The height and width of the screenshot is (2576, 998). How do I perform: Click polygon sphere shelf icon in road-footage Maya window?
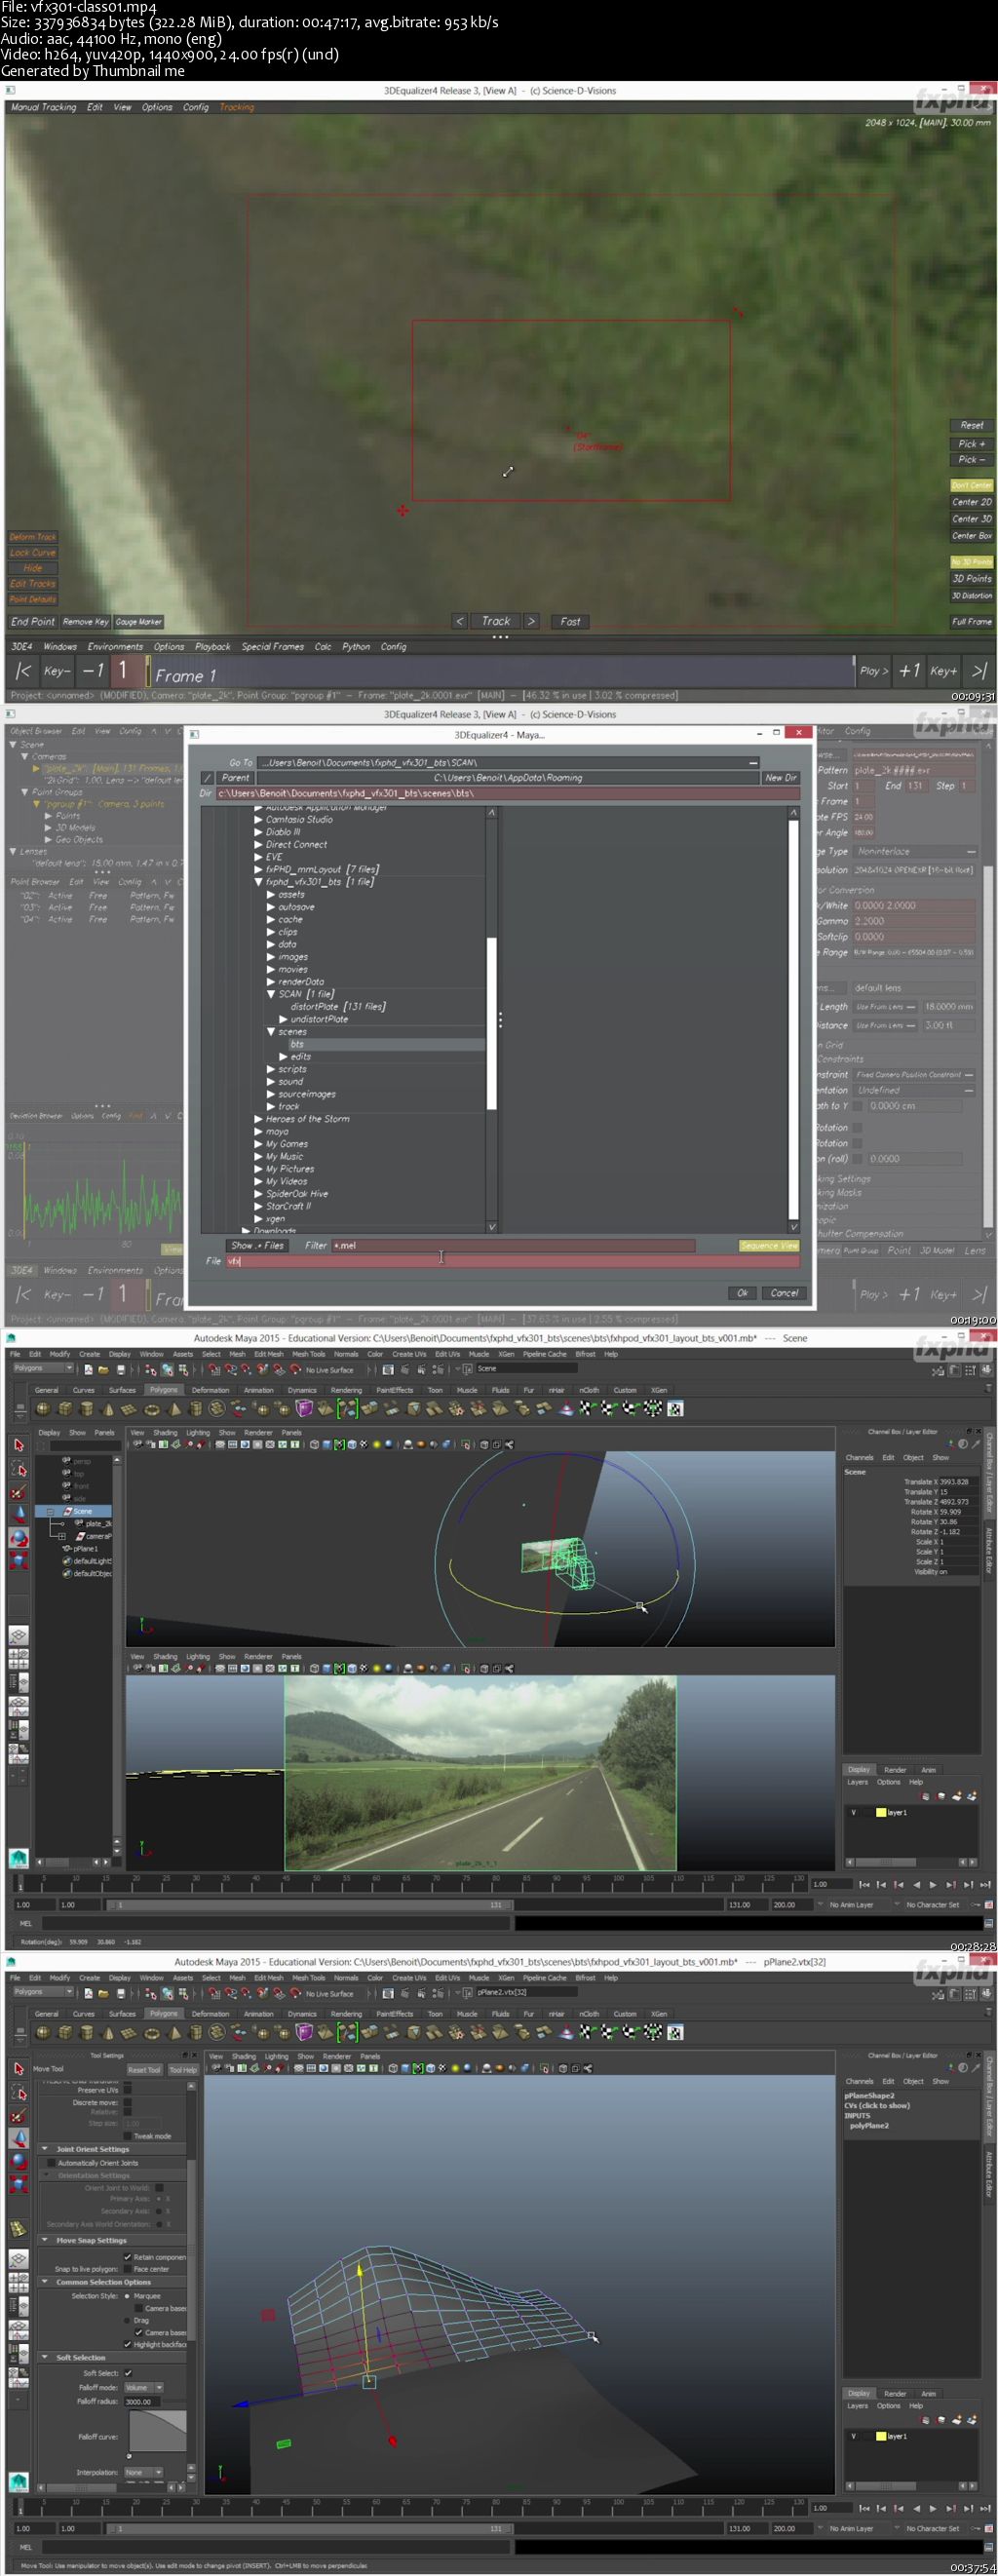(x=42, y=1408)
